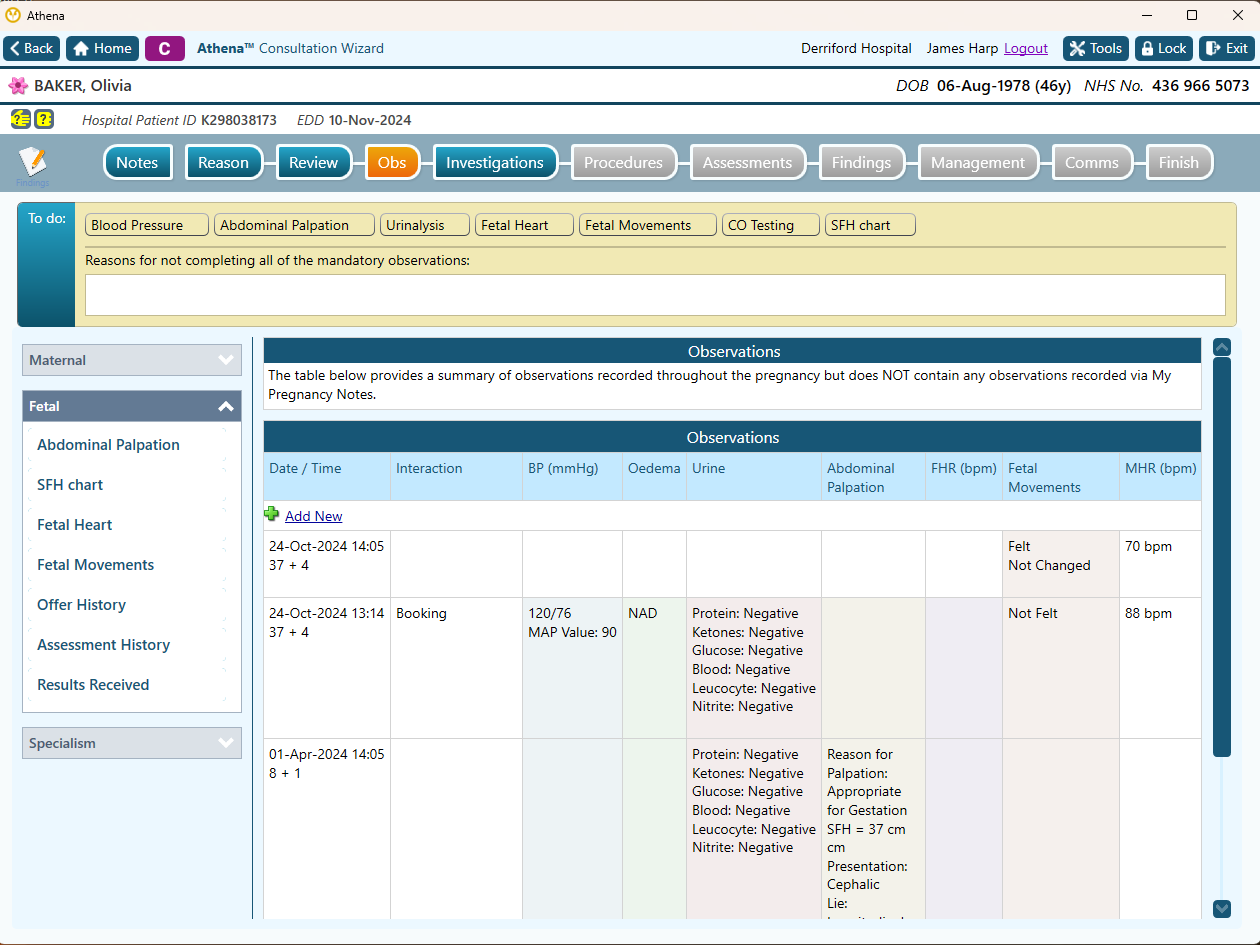Open Abdominal Palpation in Fetal list
The height and width of the screenshot is (945, 1260).
[108, 445]
